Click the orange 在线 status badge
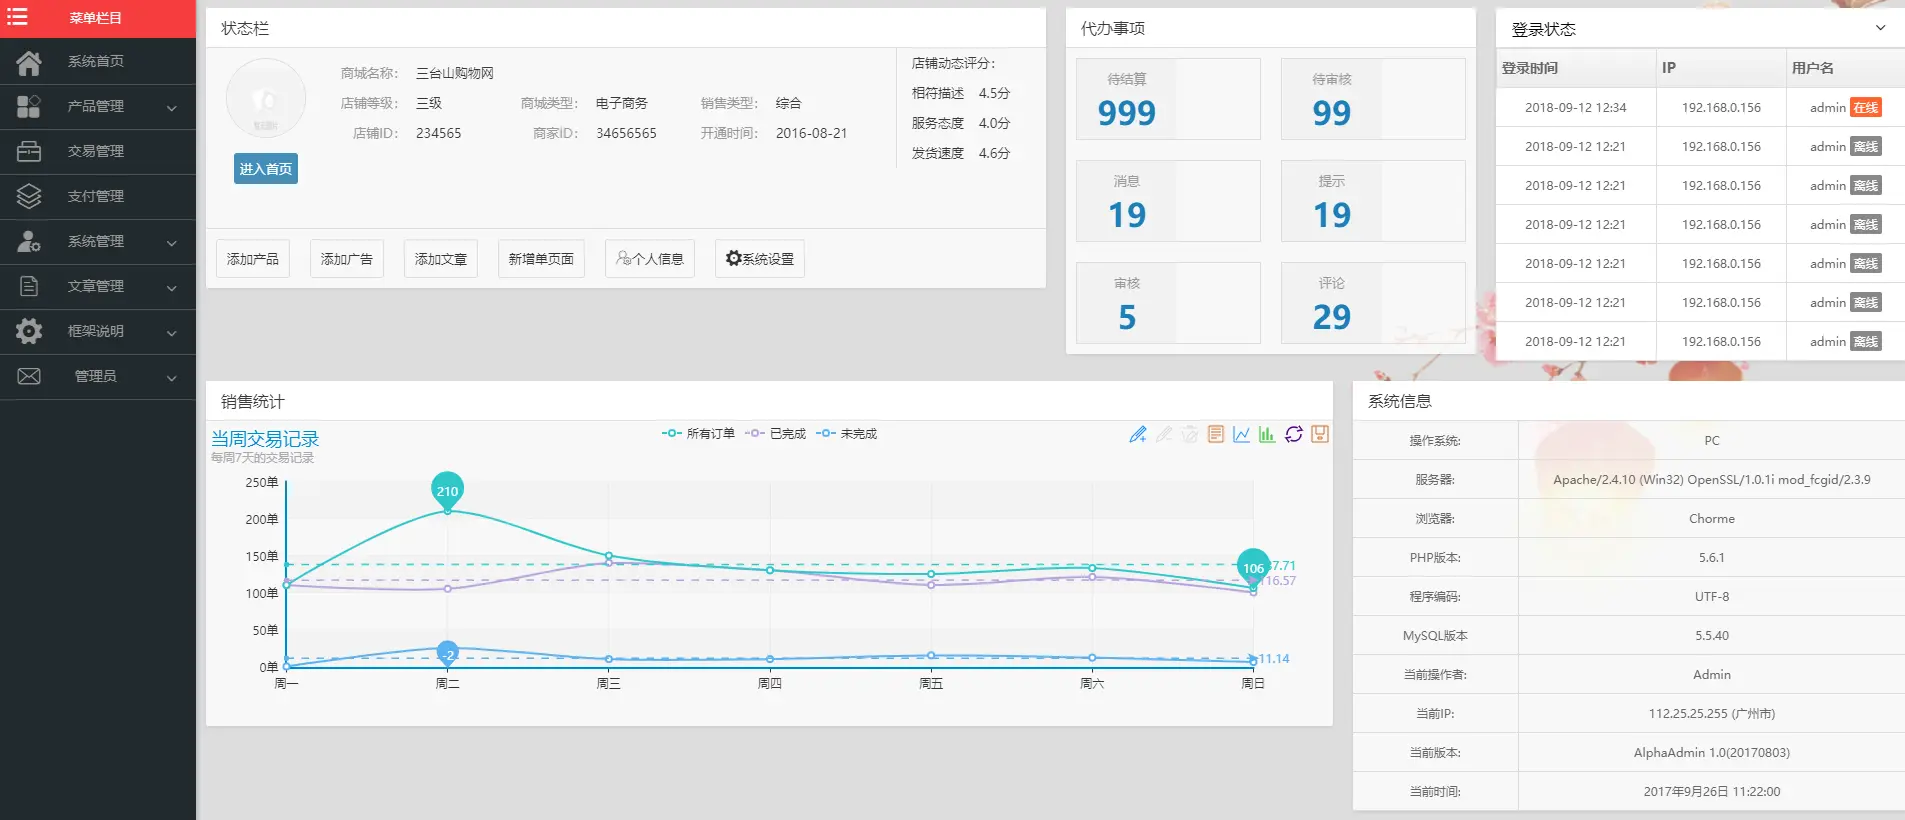1905x820 pixels. (1866, 108)
